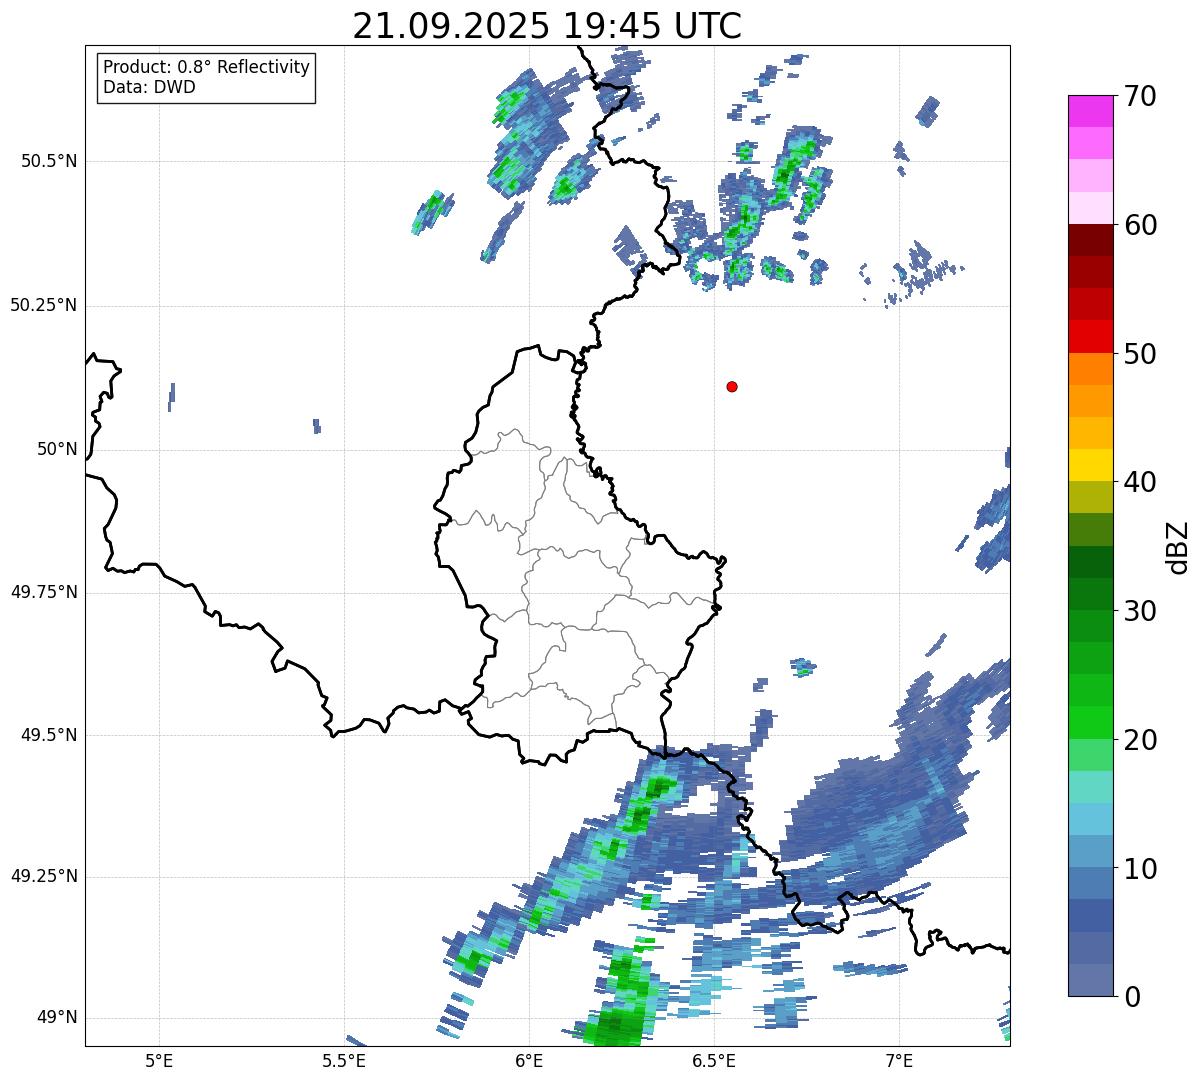Click the 5°E longitude label
The height and width of the screenshot is (1081, 1202).
pyautogui.click(x=159, y=1060)
